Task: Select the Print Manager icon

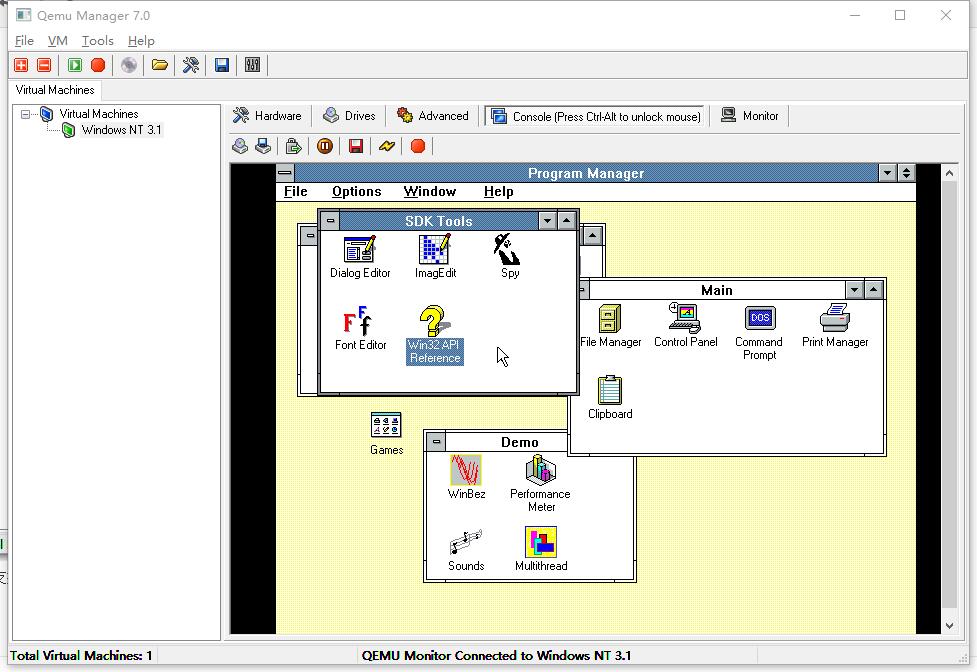Action: tap(835, 326)
